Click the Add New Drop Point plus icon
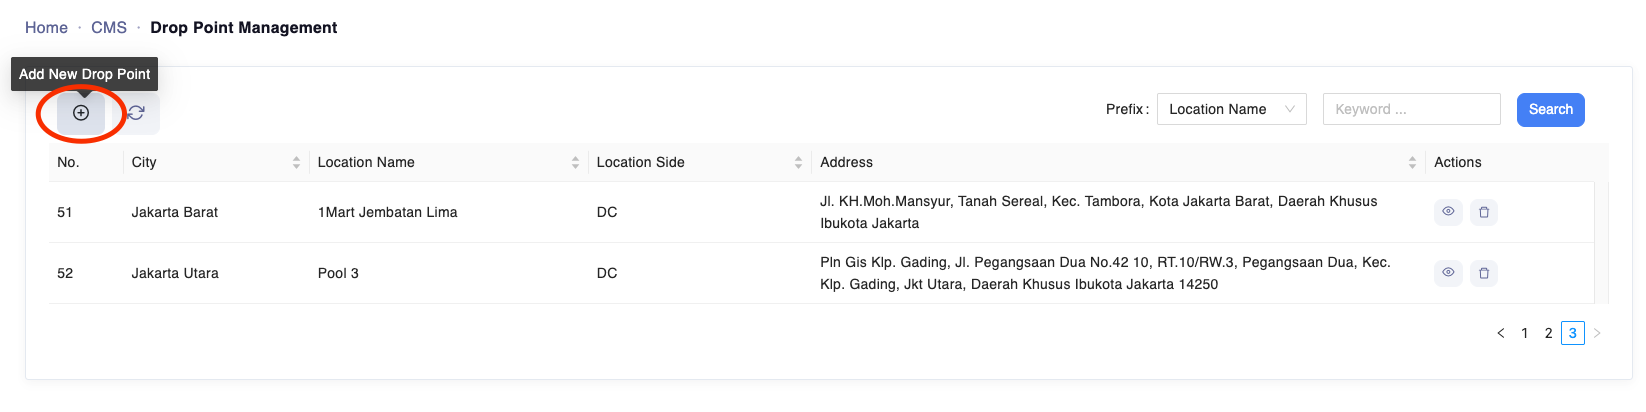 click(81, 113)
